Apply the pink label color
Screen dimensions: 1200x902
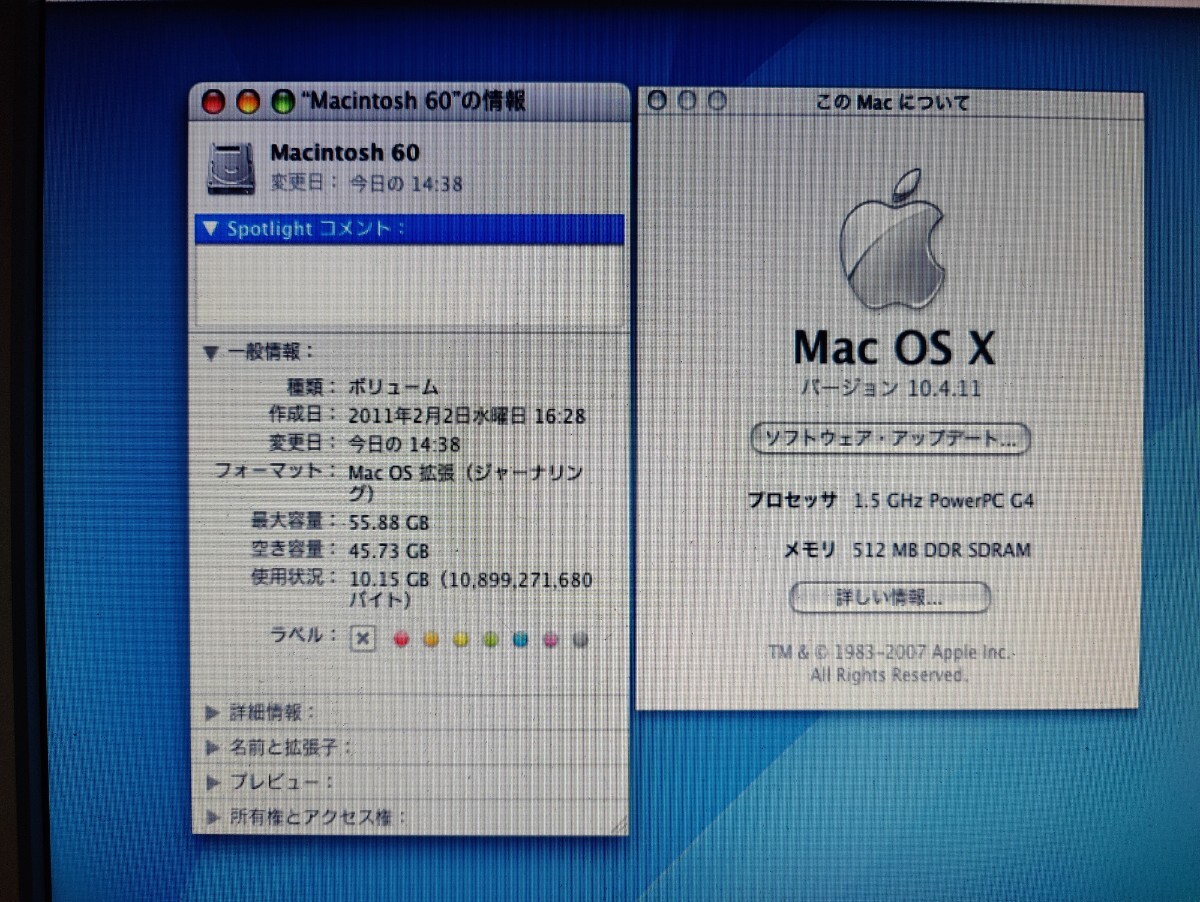tap(550, 640)
